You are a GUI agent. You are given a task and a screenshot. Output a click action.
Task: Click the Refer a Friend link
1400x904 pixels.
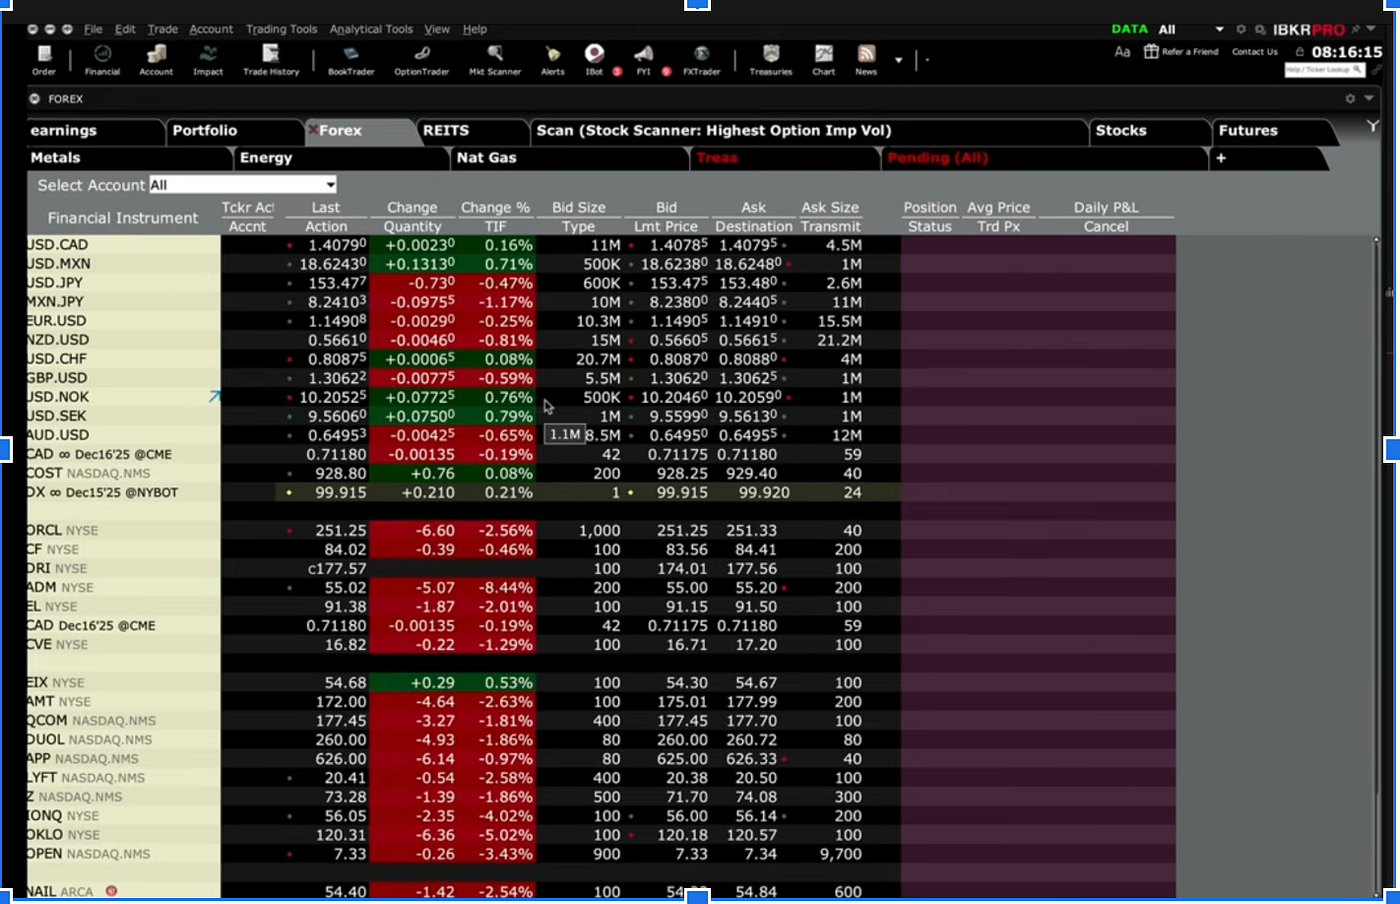[x=1190, y=52]
